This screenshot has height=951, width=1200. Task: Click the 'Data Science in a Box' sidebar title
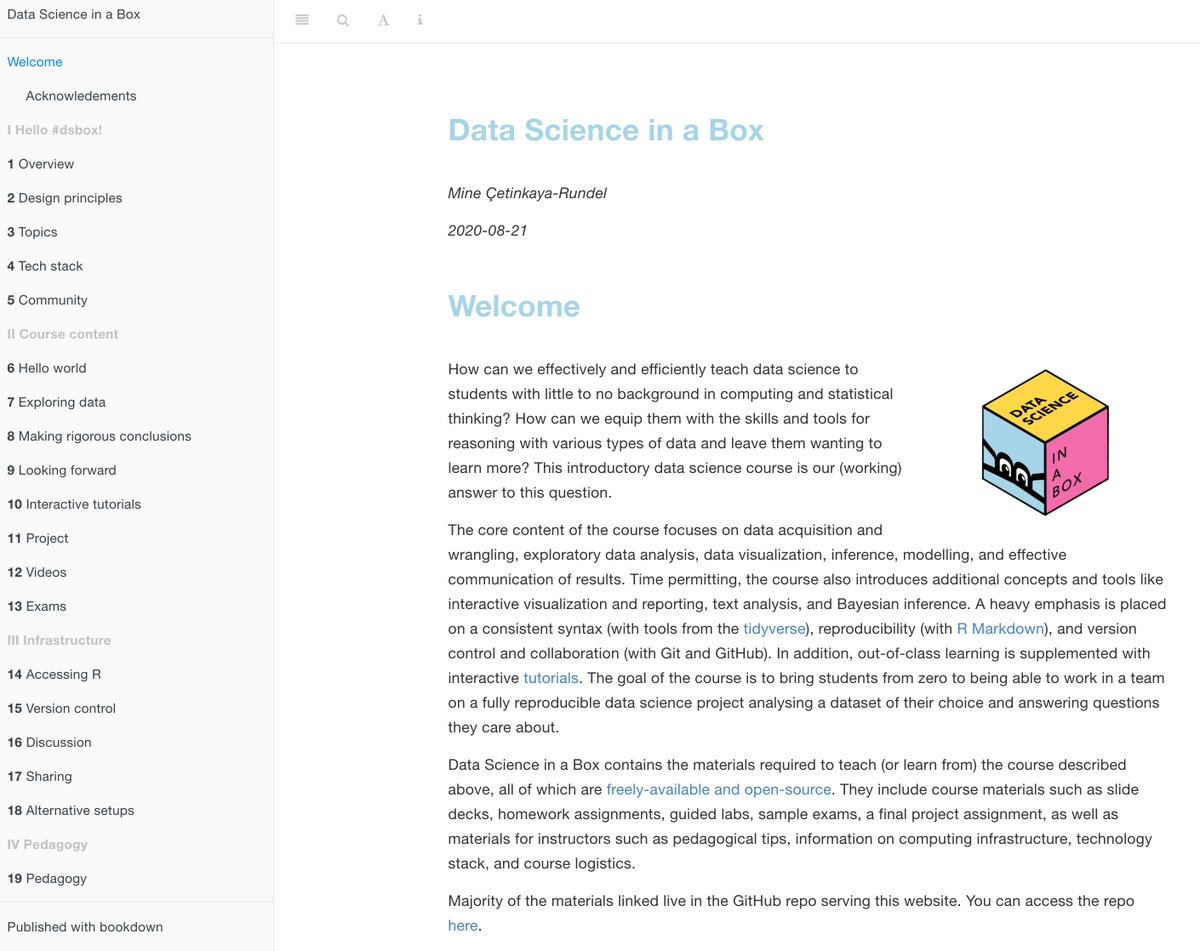pyautogui.click(x=74, y=14)
